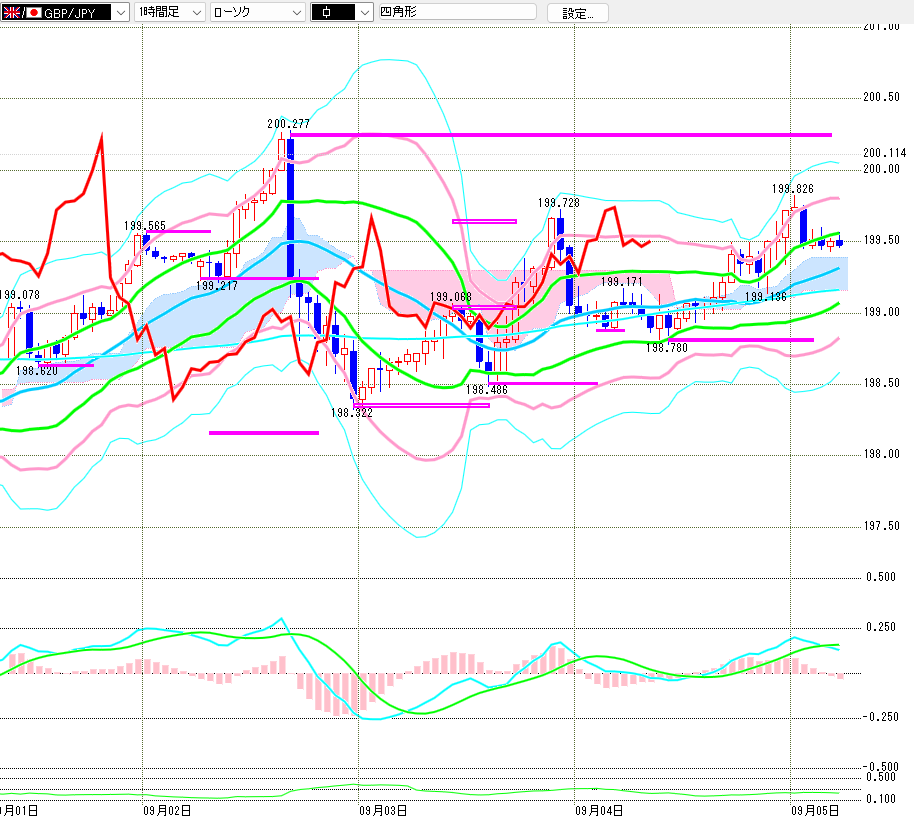Screen dimensions: 914x816
Task: Click the 09月05日 date label
Action: tap(815, 810)
